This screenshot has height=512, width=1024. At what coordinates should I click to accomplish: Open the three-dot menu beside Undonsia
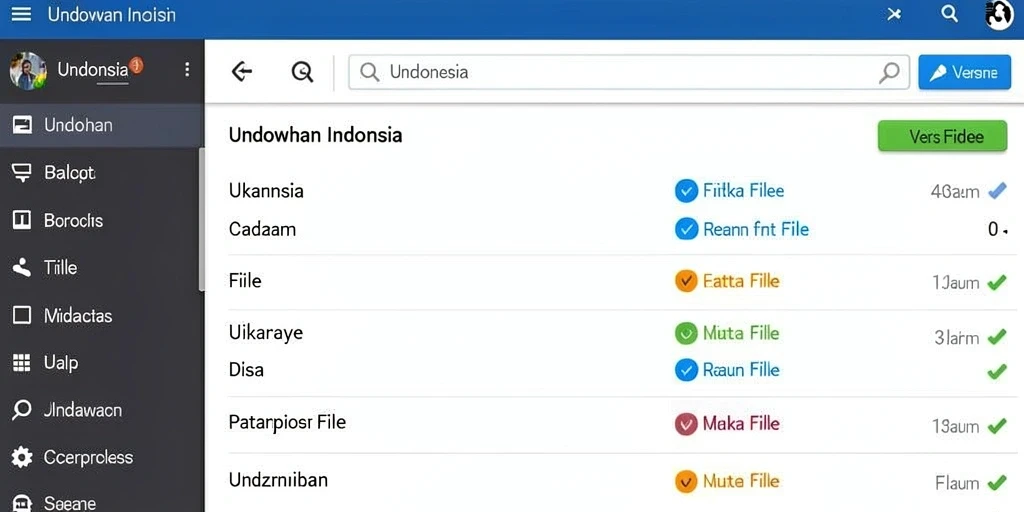pos(187,70)
